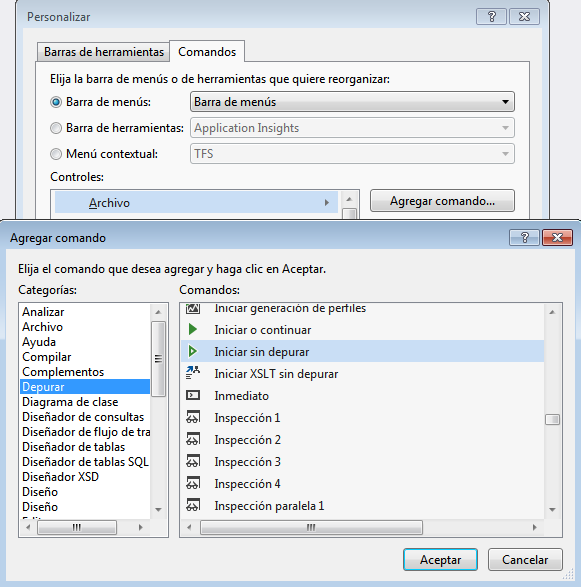Select the Barra de herramientas radio button
This screenshot has height=587, width=581.
[56, 128]
